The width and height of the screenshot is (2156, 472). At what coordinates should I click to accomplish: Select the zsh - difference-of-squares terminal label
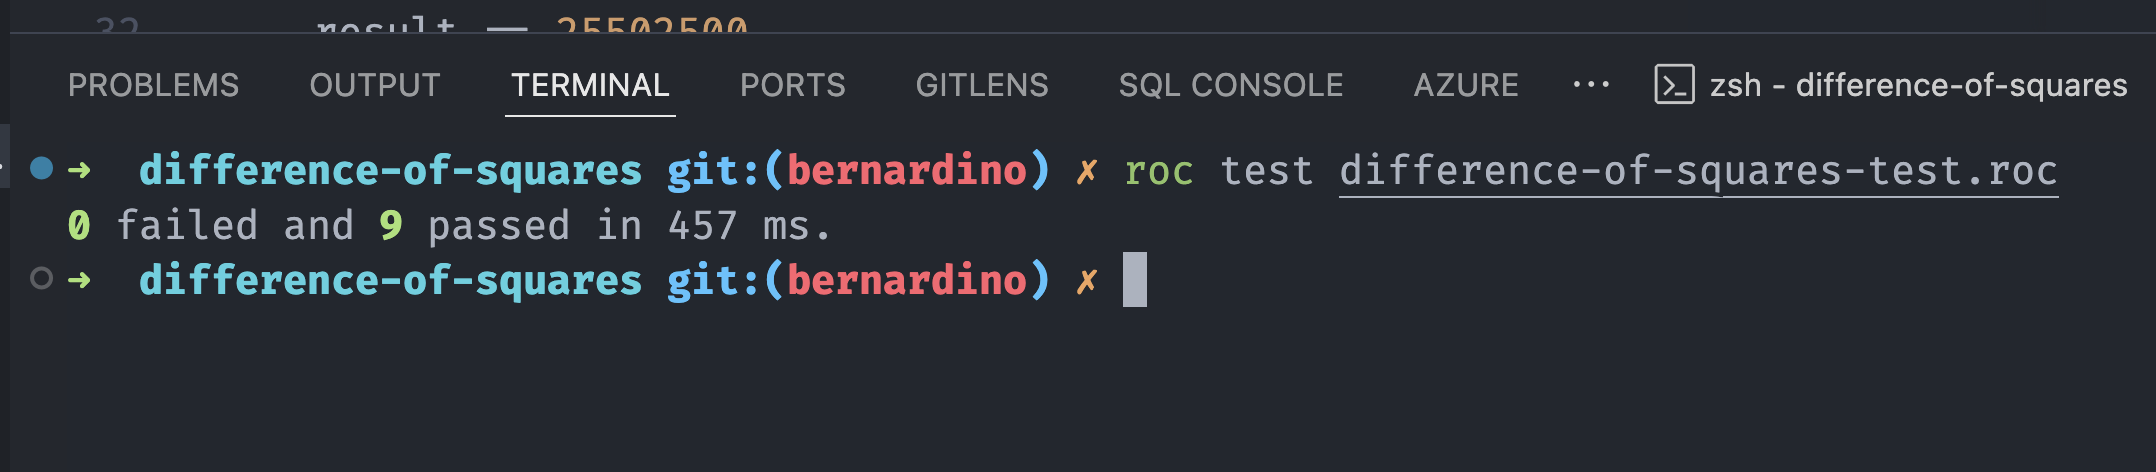coord(1918,86)
